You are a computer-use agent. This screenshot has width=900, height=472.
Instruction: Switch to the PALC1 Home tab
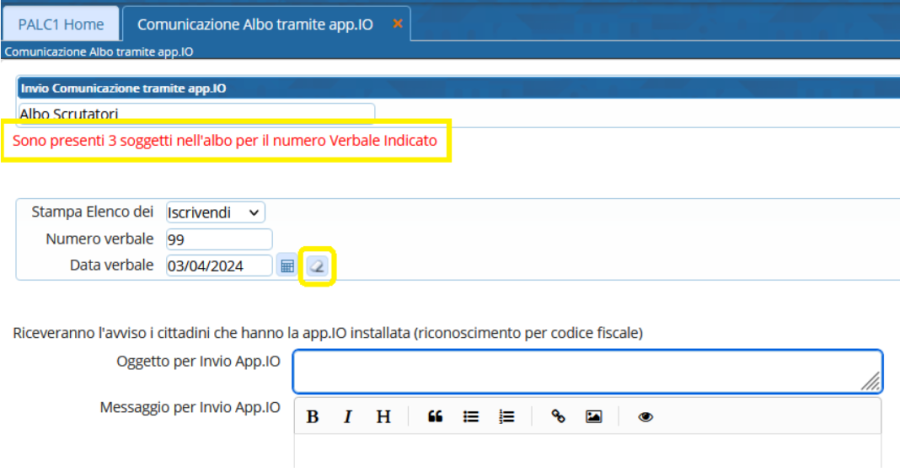[61, 24]
